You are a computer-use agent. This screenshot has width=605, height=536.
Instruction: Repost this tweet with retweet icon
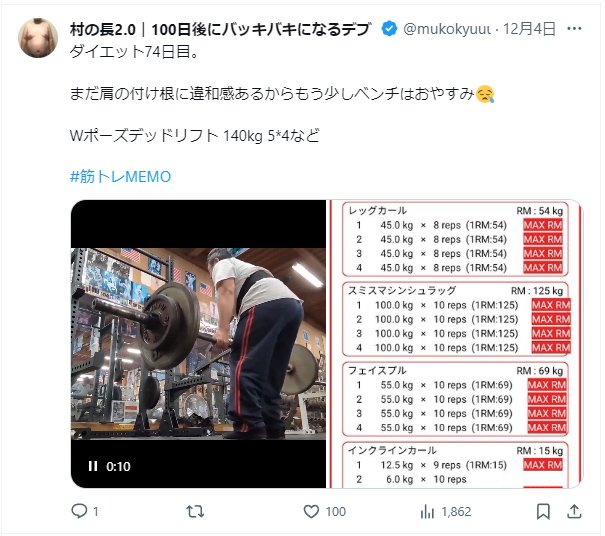(x=195, y=512)
